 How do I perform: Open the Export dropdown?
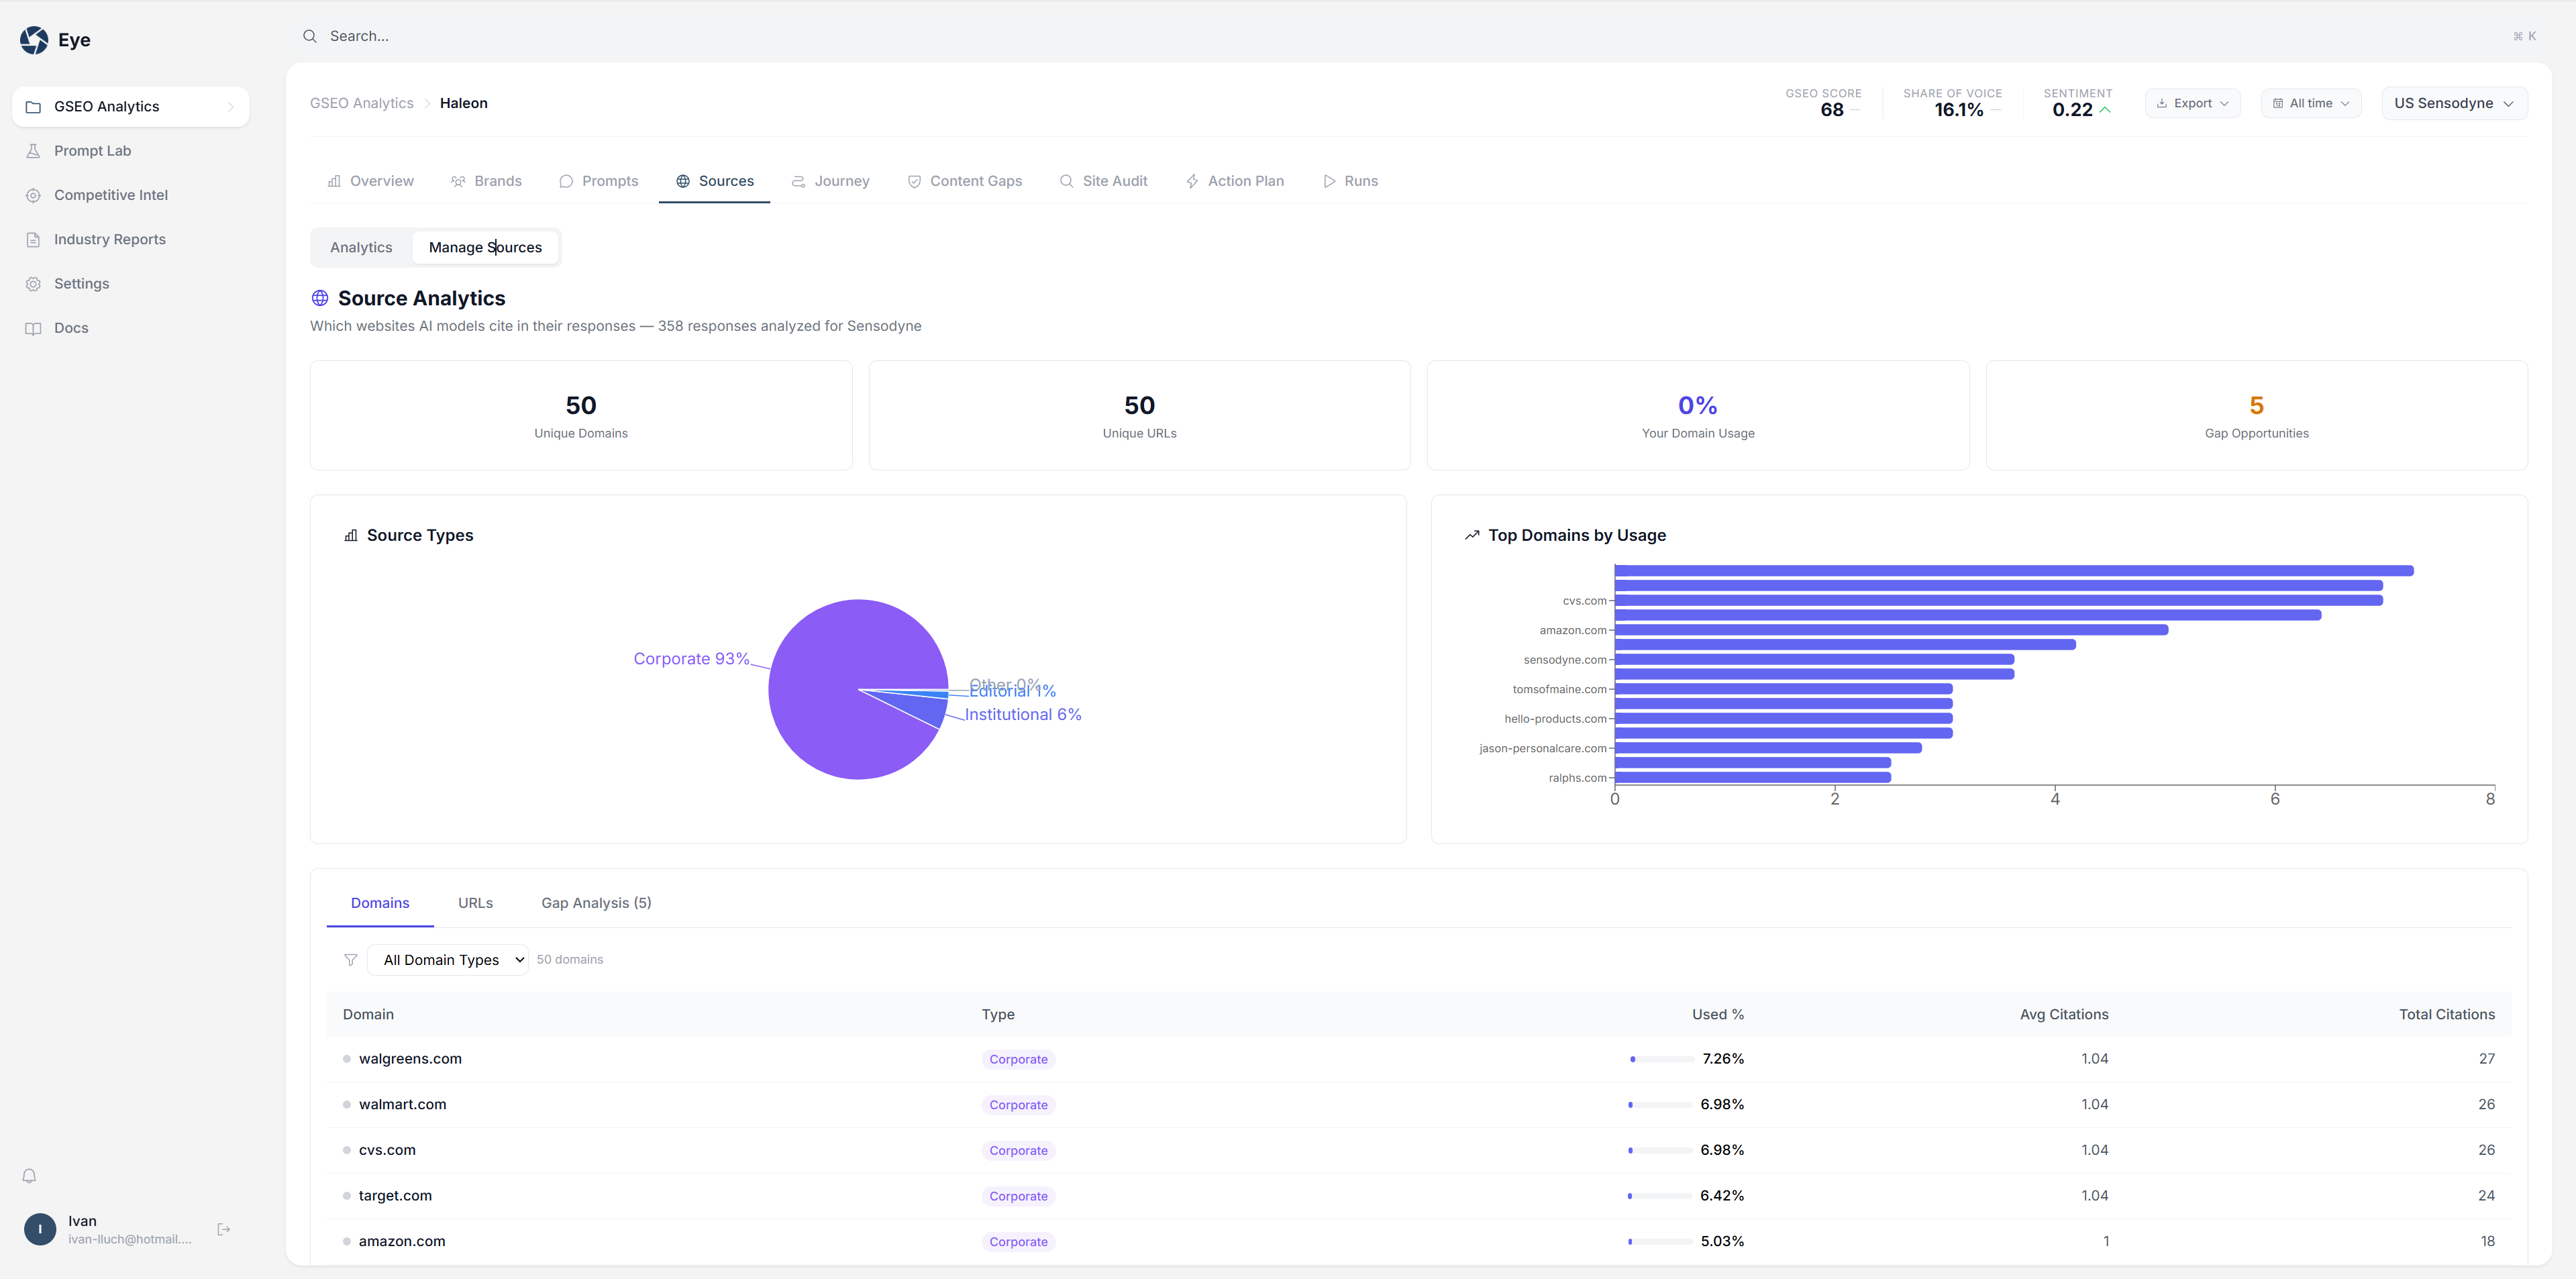(x=2192, y=103)
